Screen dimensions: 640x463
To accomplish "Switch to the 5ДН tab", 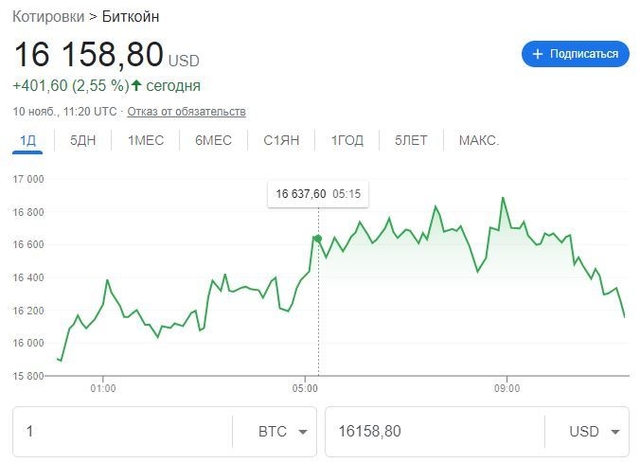I will click(x=83, y=140).
